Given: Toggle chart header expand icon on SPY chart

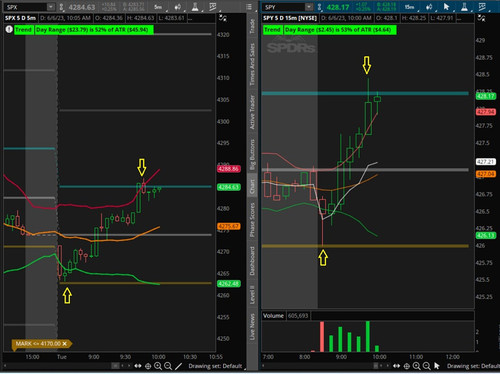Looking at the screenshot, I should point(481,18).
